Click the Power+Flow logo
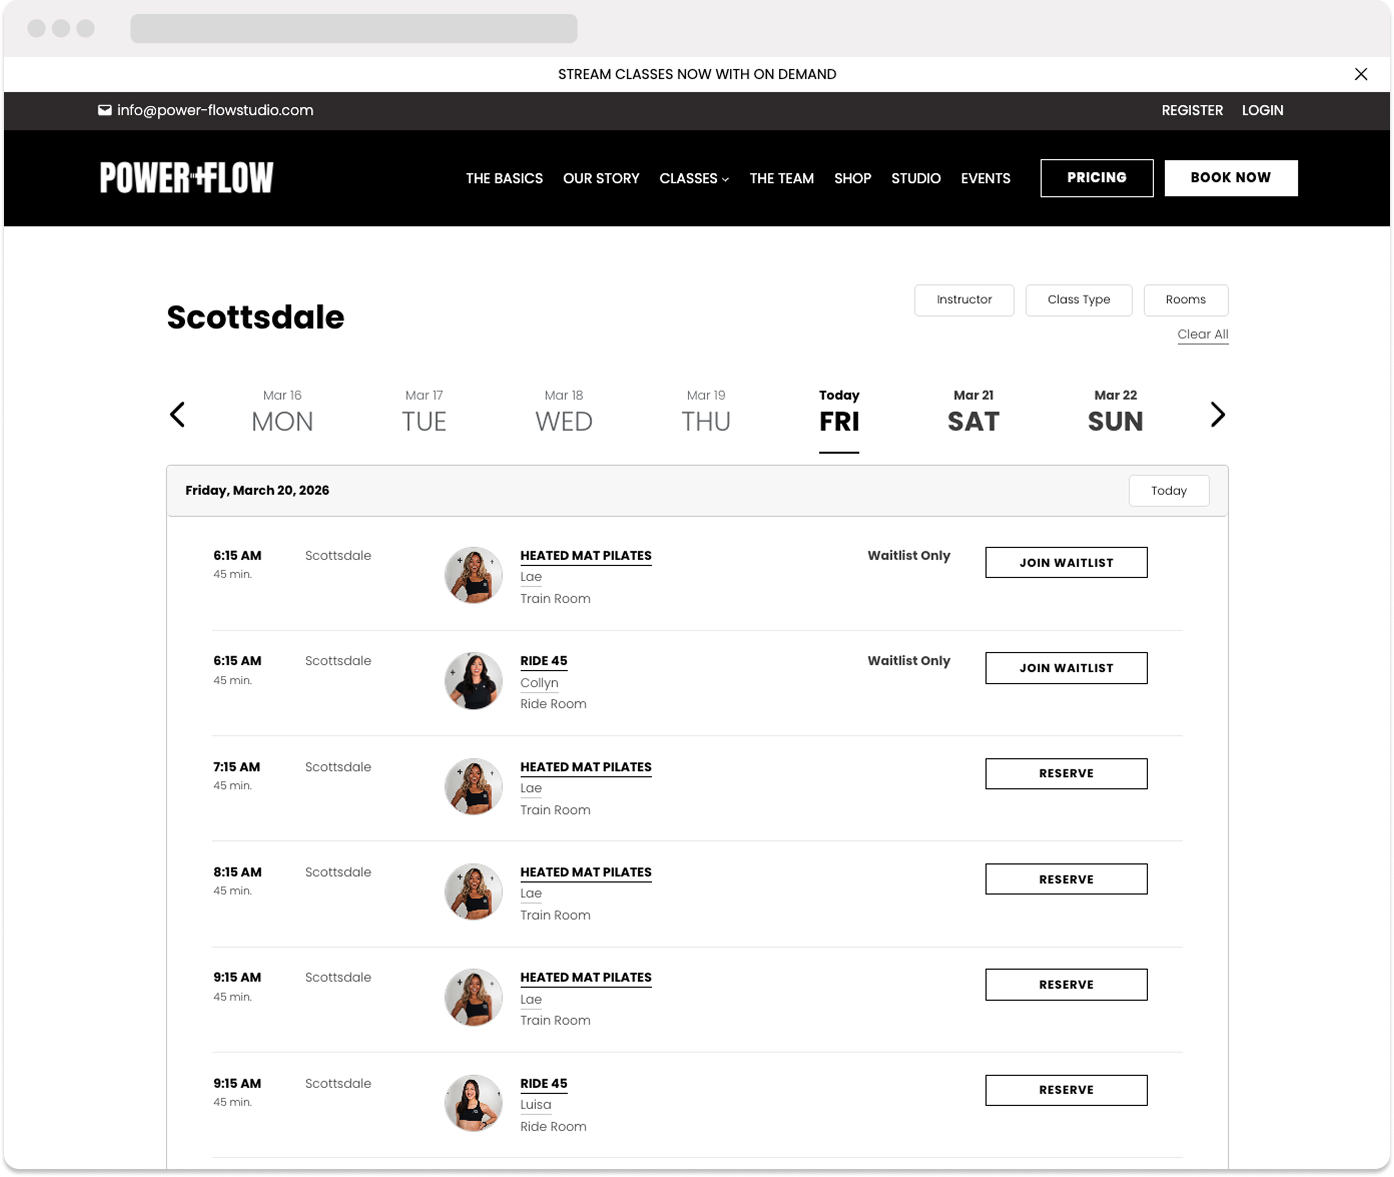Viewport: 1394px width, 1177px height. coord(187,178)
